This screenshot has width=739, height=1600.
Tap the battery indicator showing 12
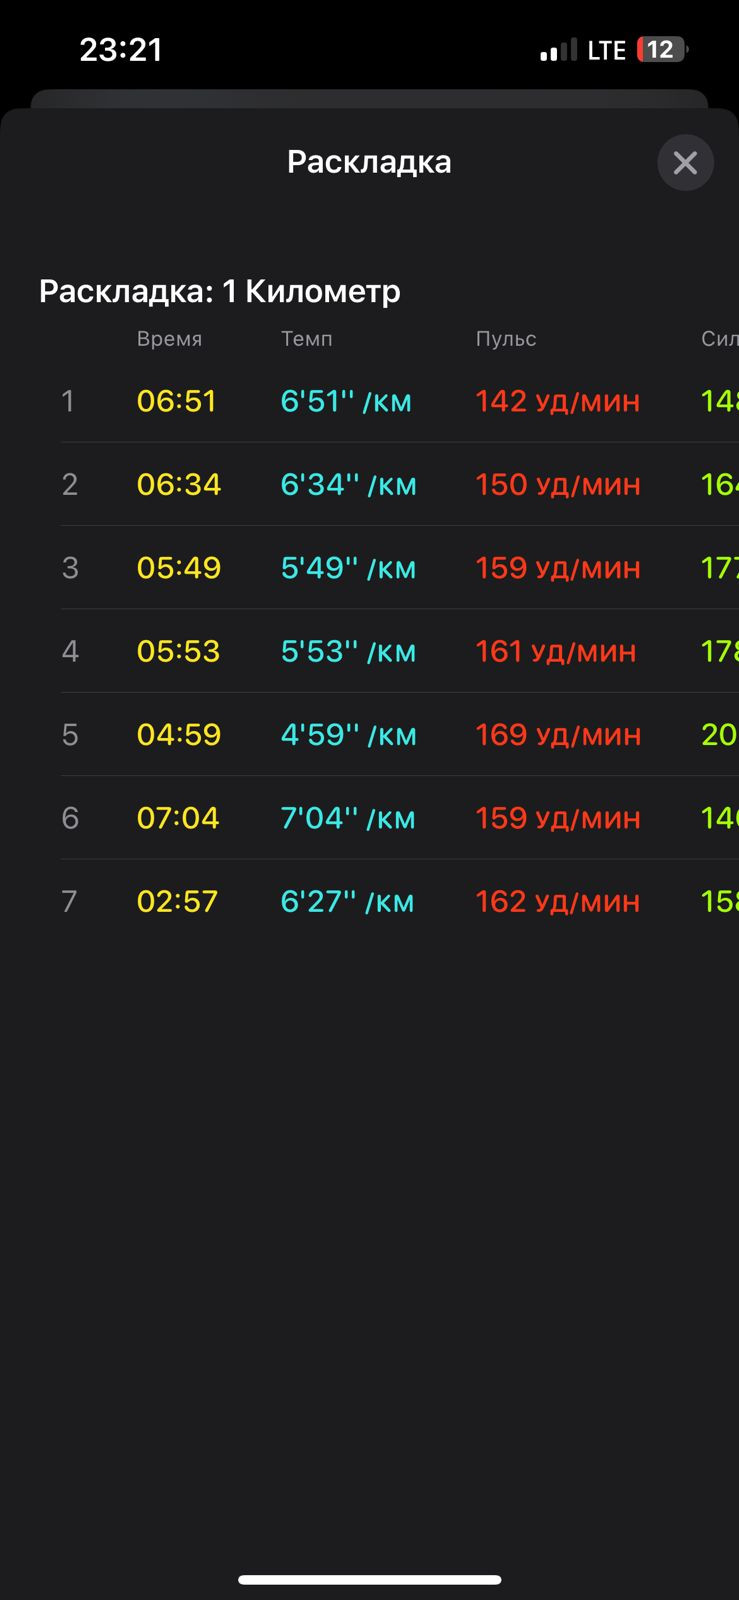click(x=662, y=50)
